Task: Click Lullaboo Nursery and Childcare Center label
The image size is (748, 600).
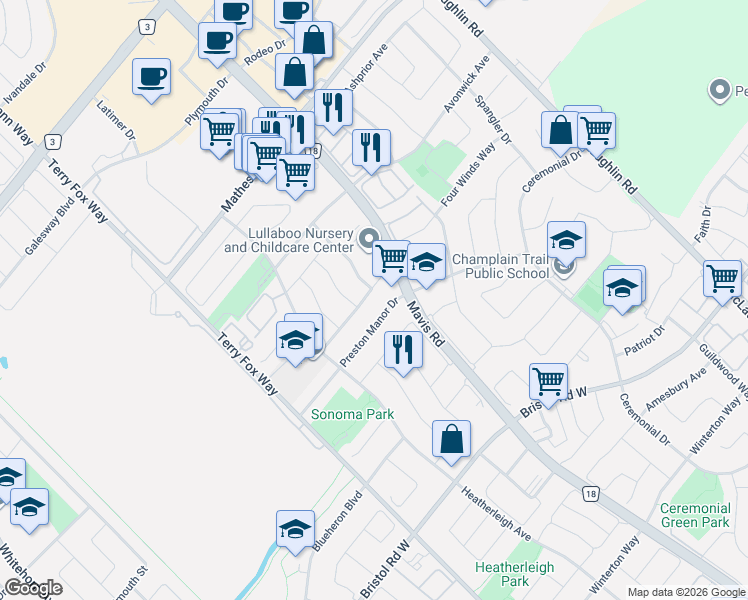Action: click(289, 240)
